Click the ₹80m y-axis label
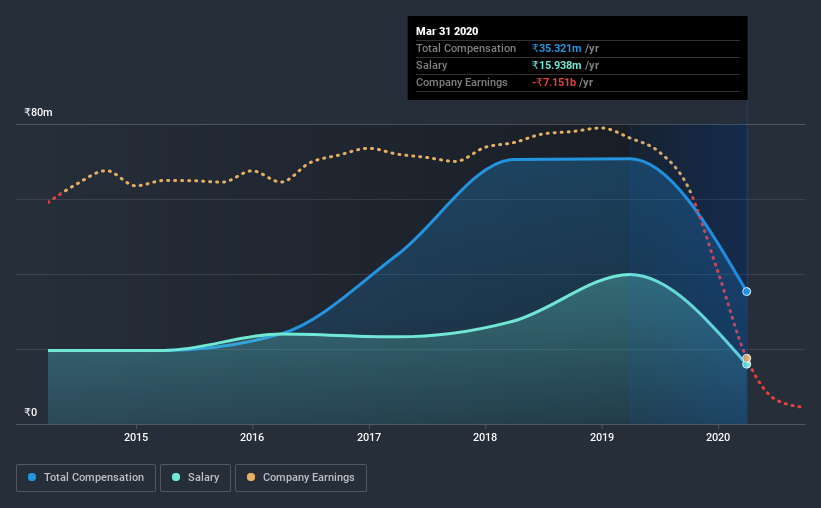 coord(38,113)
